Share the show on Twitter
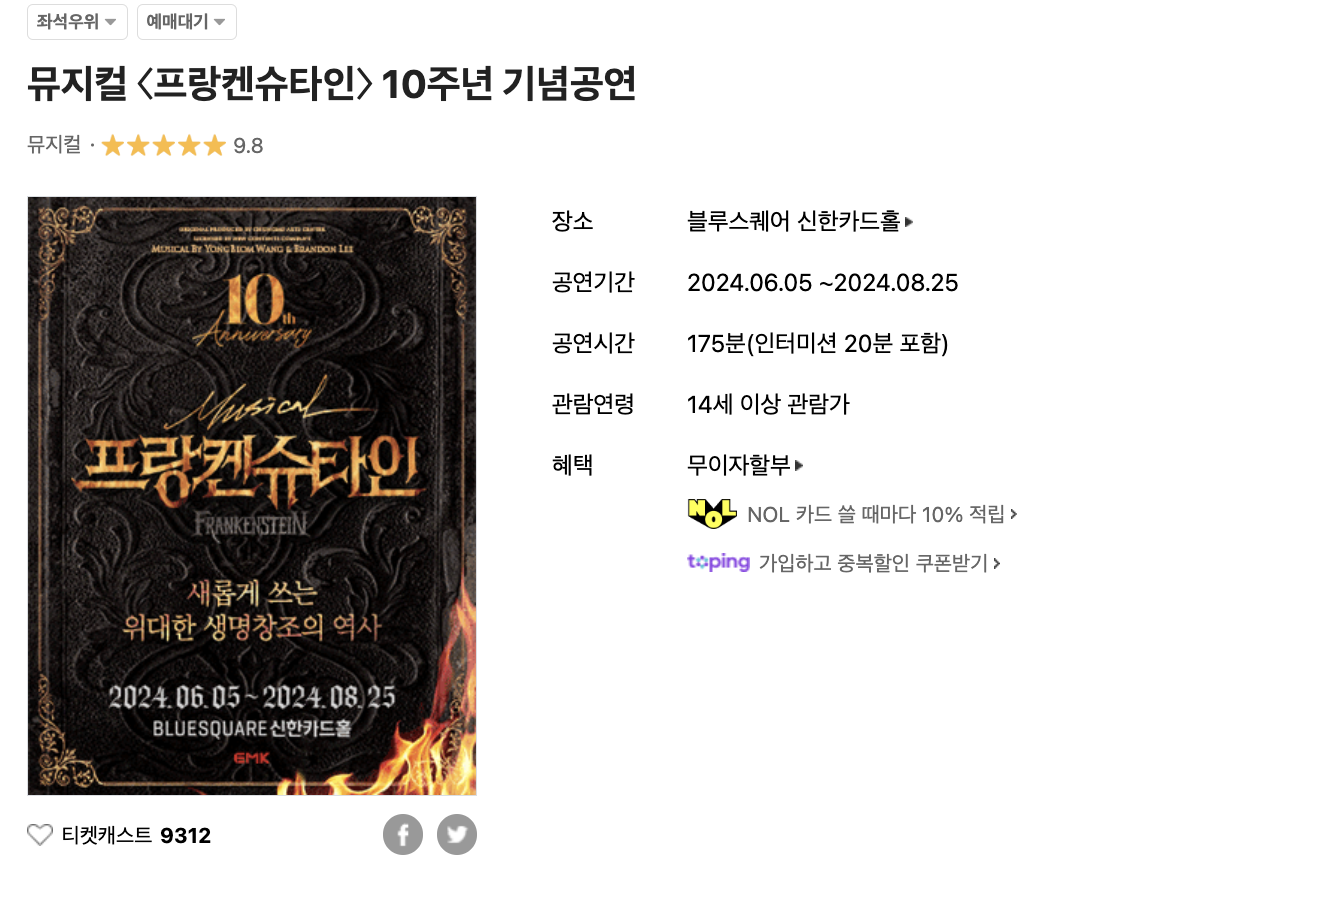 pyautogui.click(x=457, y=834)
